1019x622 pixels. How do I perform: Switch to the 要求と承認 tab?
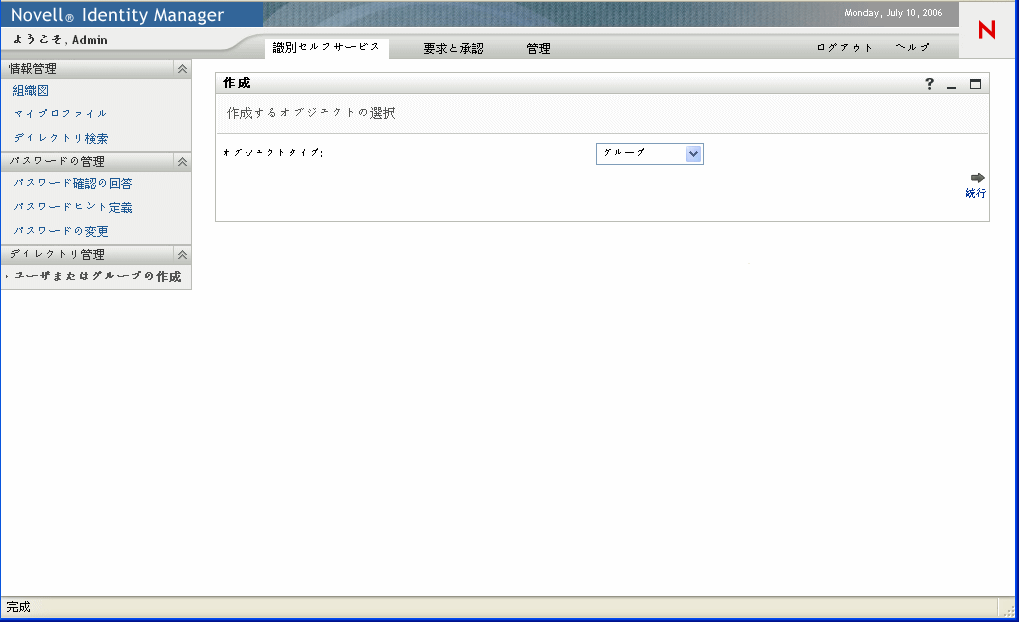click(455, 47)
